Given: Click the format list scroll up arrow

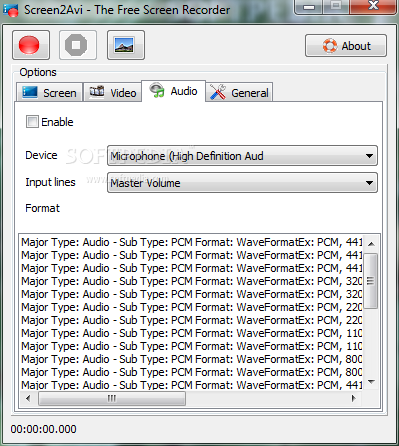Looking at the screenshot, I should pyautogui.click(x=371, y=244).
